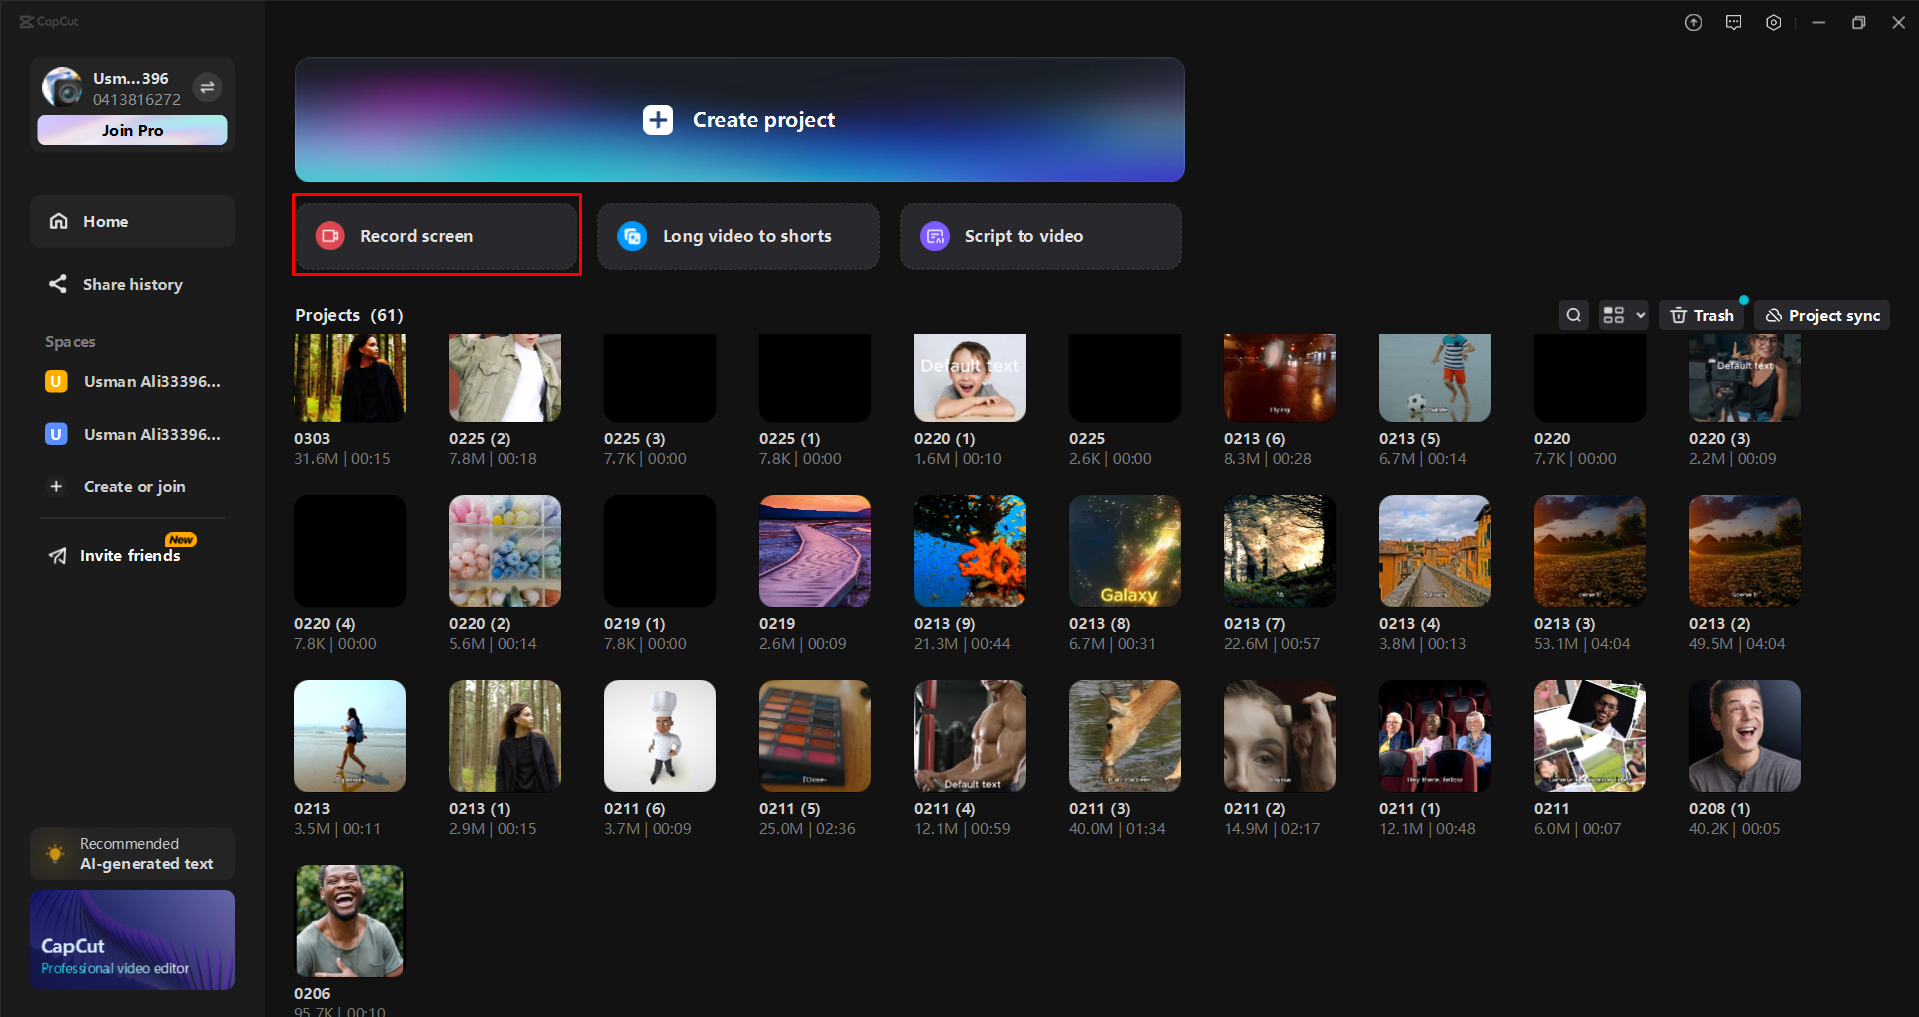Switch accounts using the swap icon

click(x=207, y=87)
